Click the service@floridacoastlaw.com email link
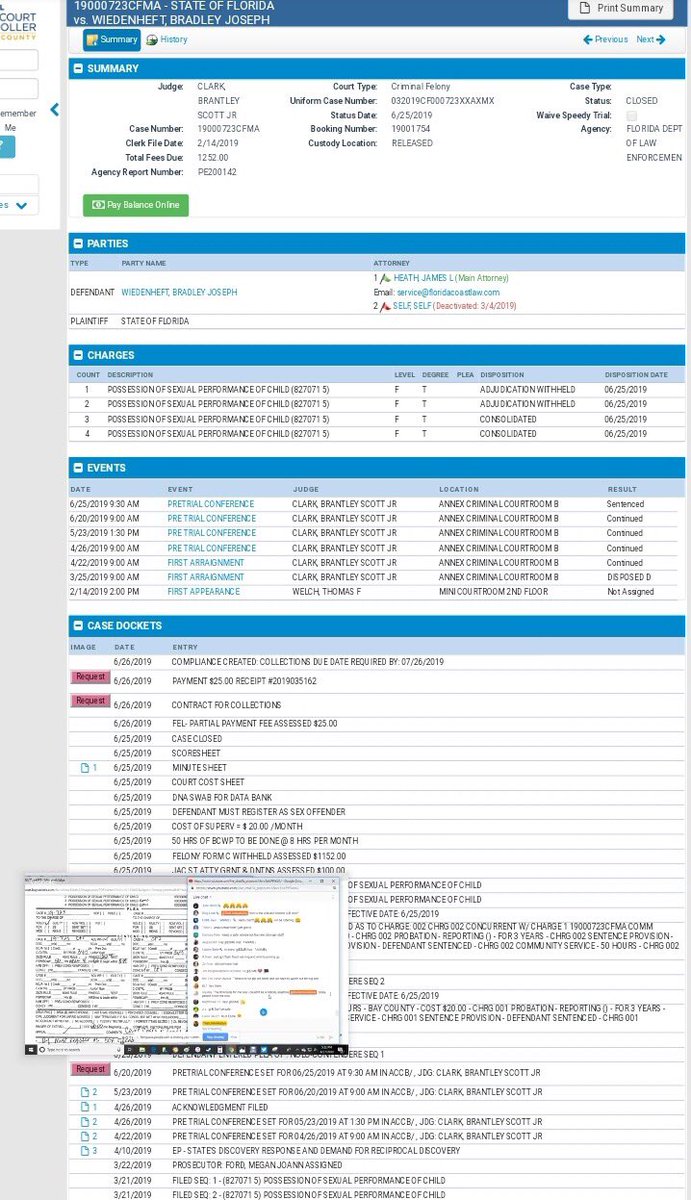Image resolution: width=691 pixels, height=1200 pixels. (x=450, y=293)
